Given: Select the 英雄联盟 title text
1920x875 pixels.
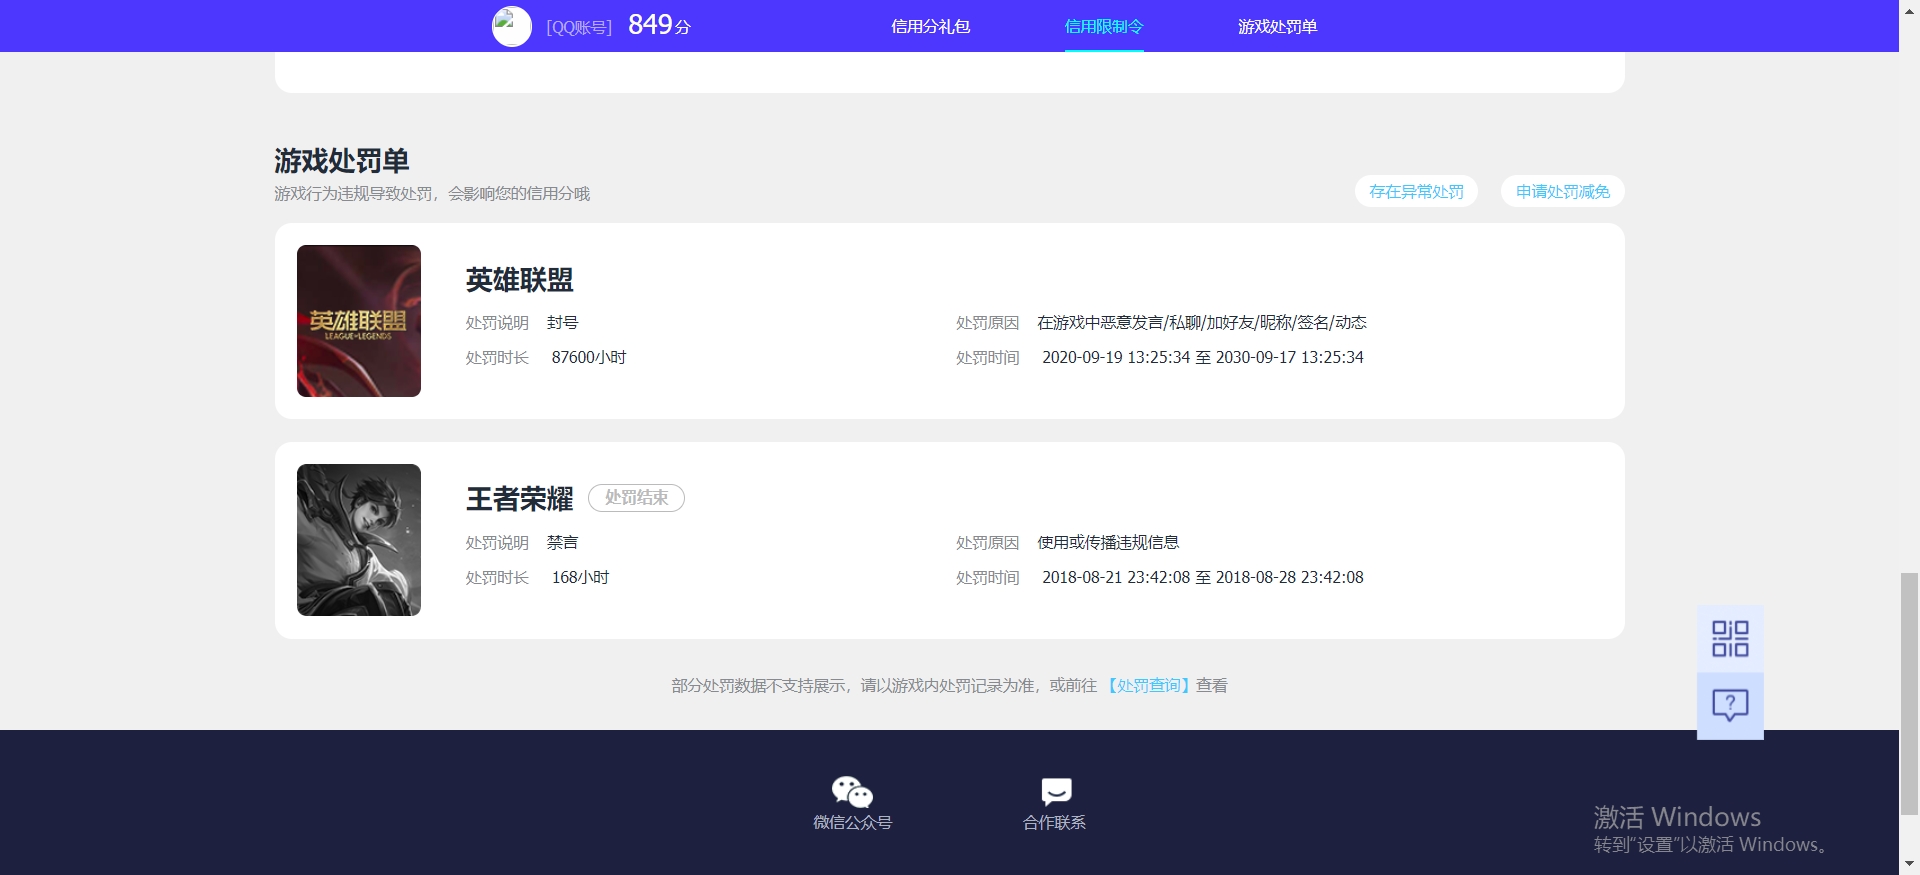Looking at the screenshot, I should click(520, 280).
